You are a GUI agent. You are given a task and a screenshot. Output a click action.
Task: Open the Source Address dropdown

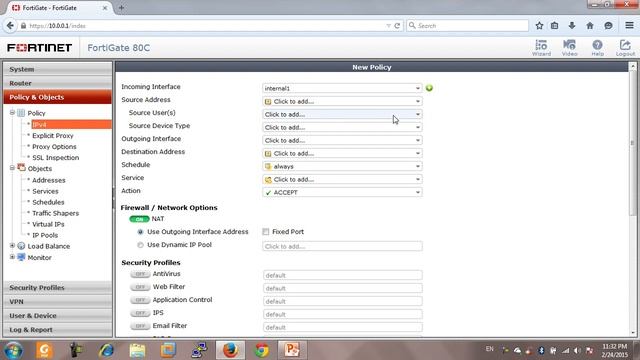[x=342, y=101]
